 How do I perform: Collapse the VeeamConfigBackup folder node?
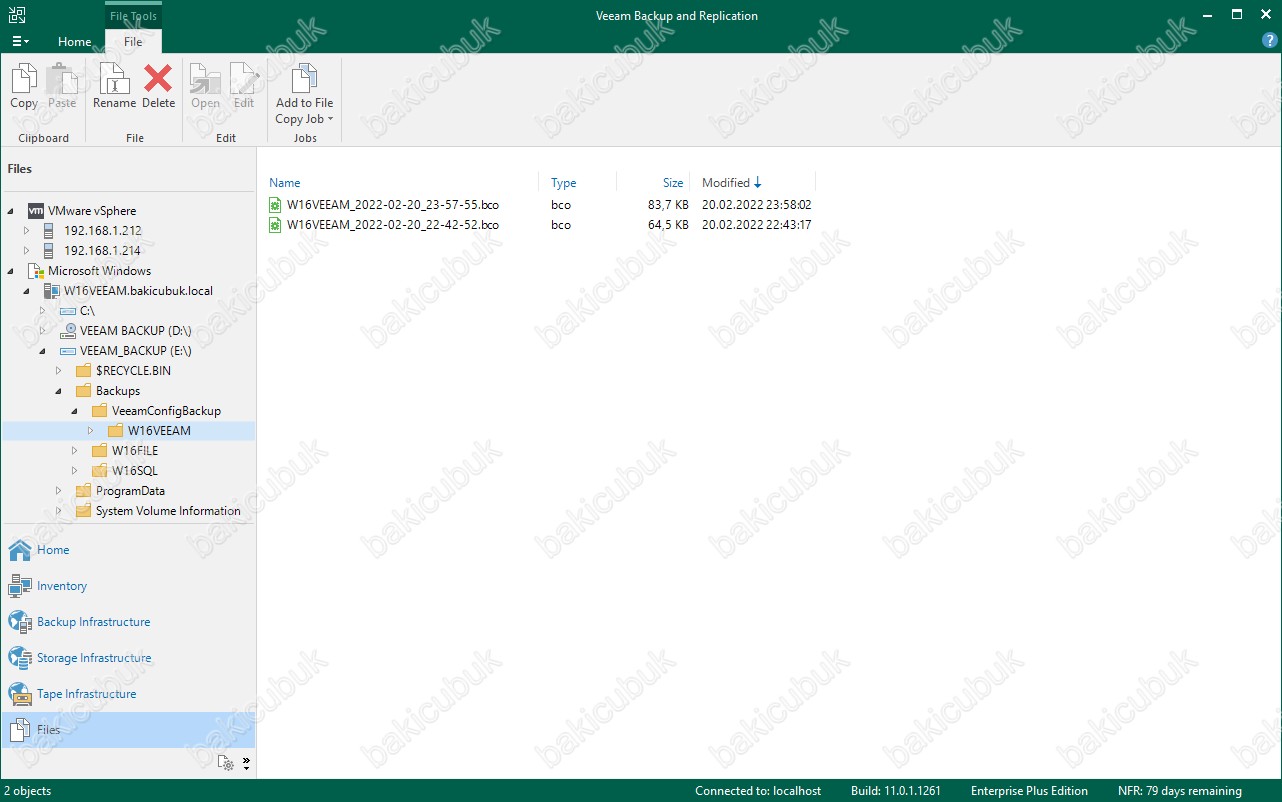point(75,411)
